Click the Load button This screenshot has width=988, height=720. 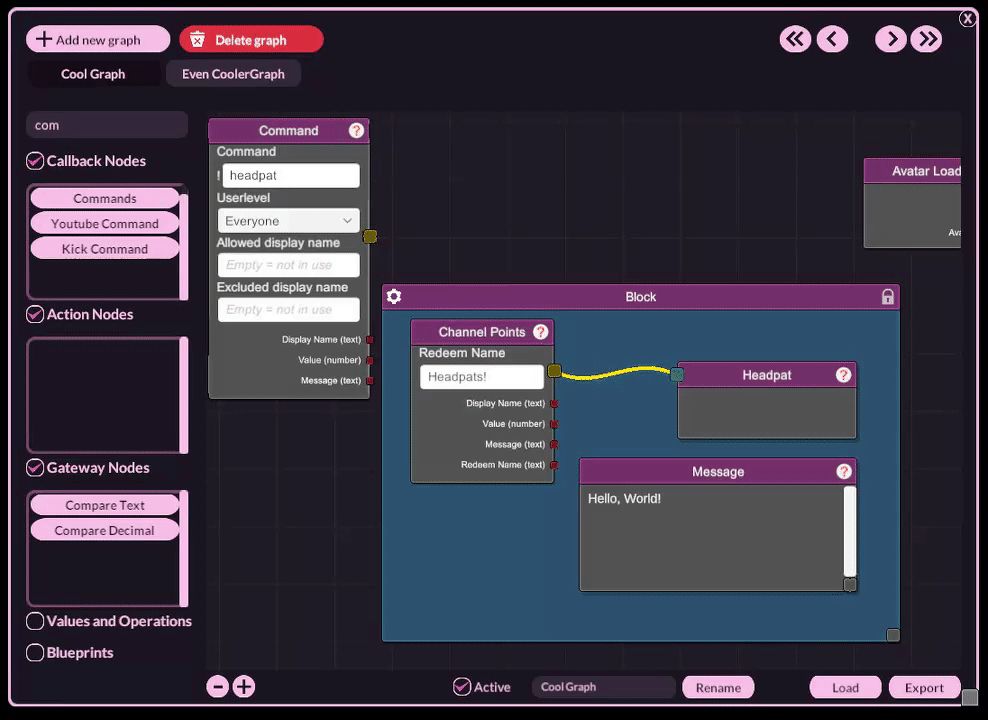(x=845, y=687)
